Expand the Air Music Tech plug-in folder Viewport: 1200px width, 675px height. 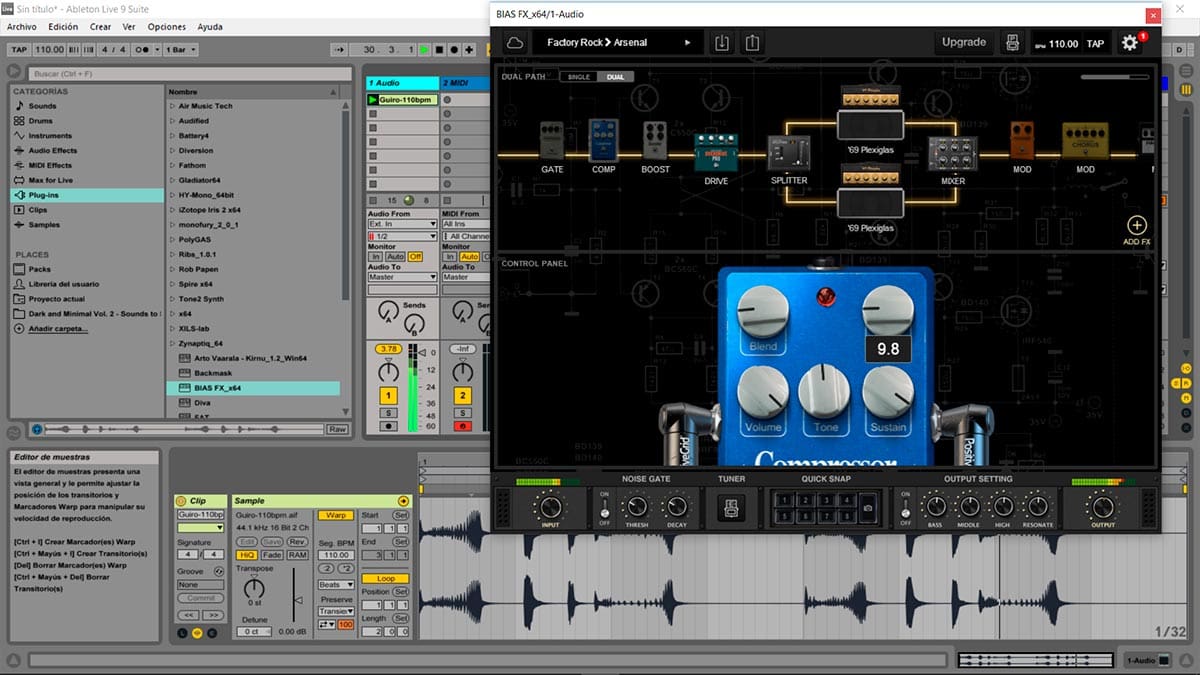[172, 106]
